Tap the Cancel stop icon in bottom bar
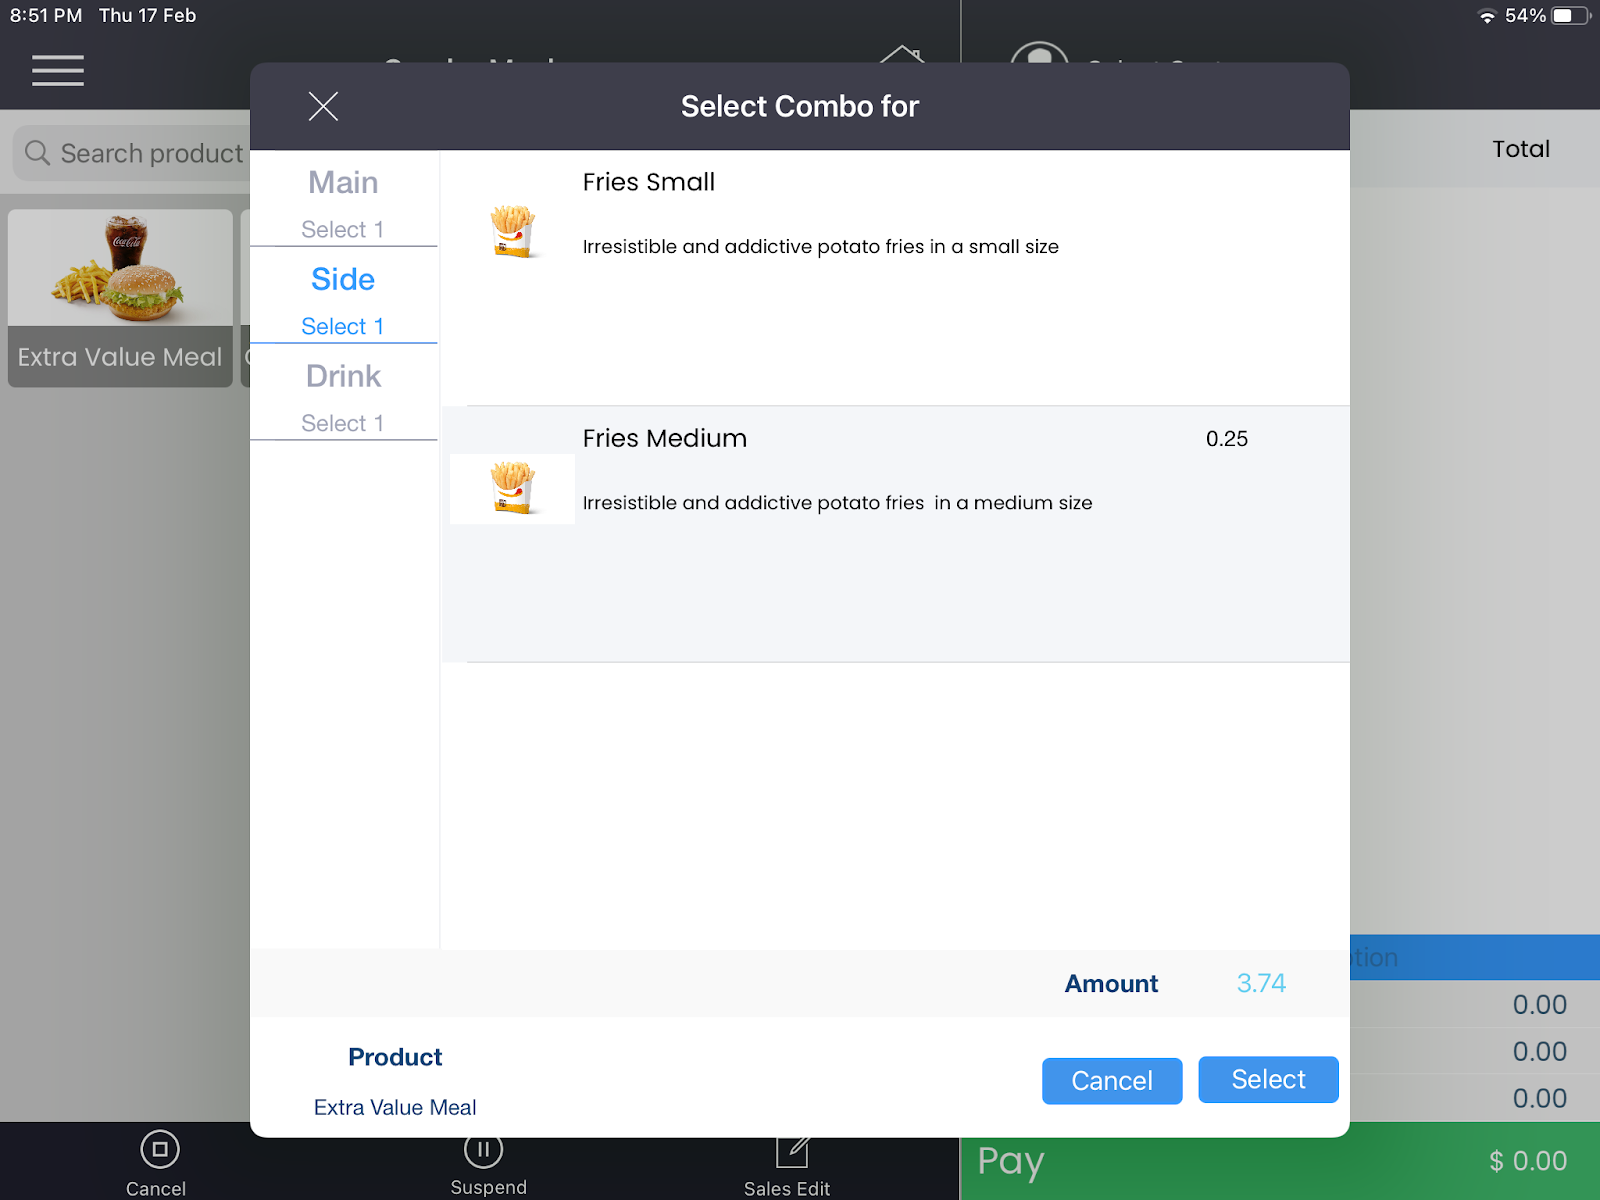 (x=160, y=1150)
